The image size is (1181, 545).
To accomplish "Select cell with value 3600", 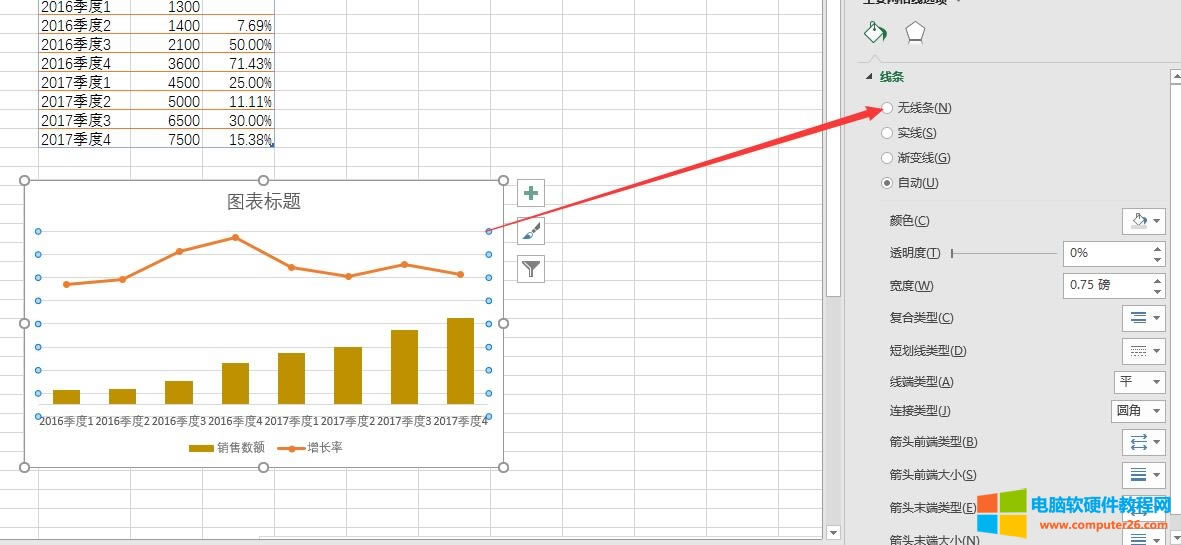I will [x=166, y=64].
